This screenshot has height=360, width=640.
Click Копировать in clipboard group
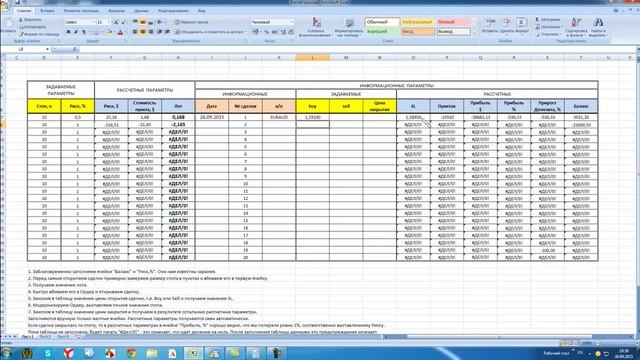point(32,27)
